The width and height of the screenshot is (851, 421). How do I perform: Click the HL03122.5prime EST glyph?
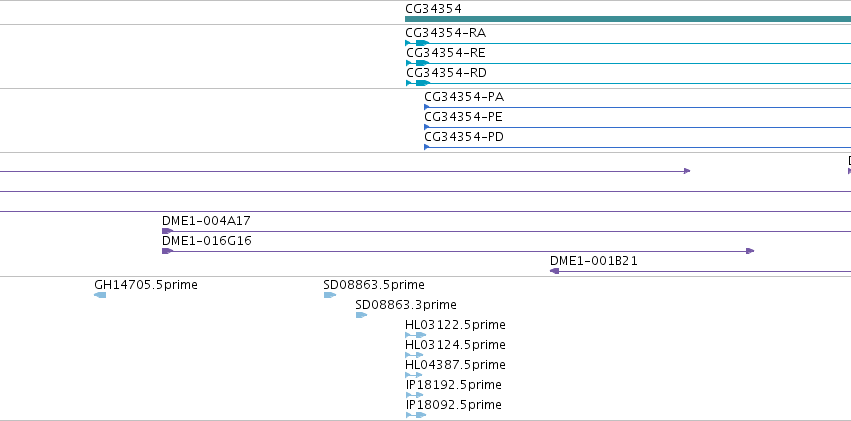pos(416,335)
